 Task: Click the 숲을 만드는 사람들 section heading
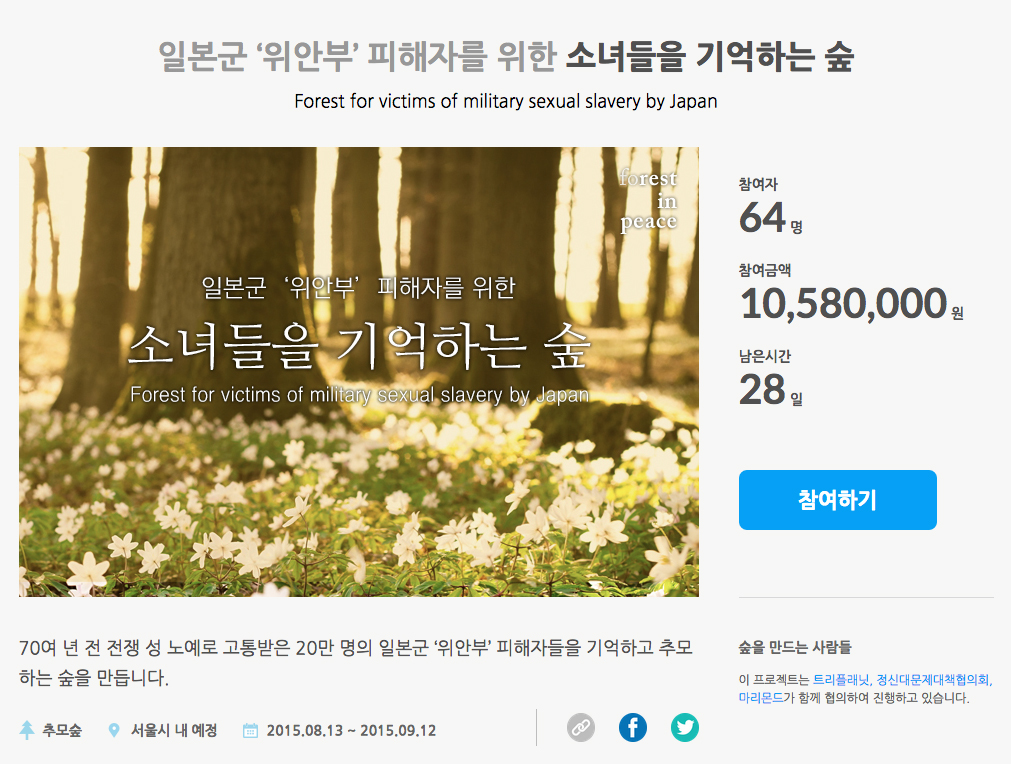[795, 647]
